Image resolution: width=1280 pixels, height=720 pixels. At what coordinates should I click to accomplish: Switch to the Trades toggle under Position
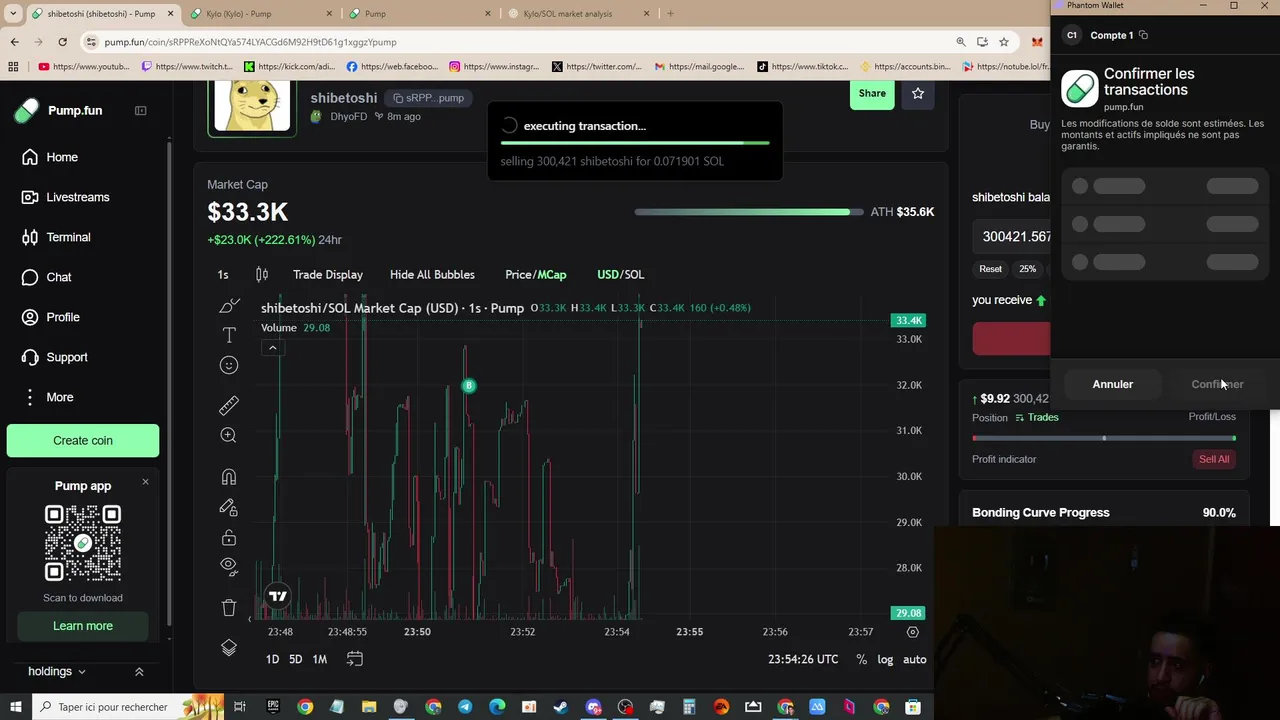click(x=1037, y=417)
